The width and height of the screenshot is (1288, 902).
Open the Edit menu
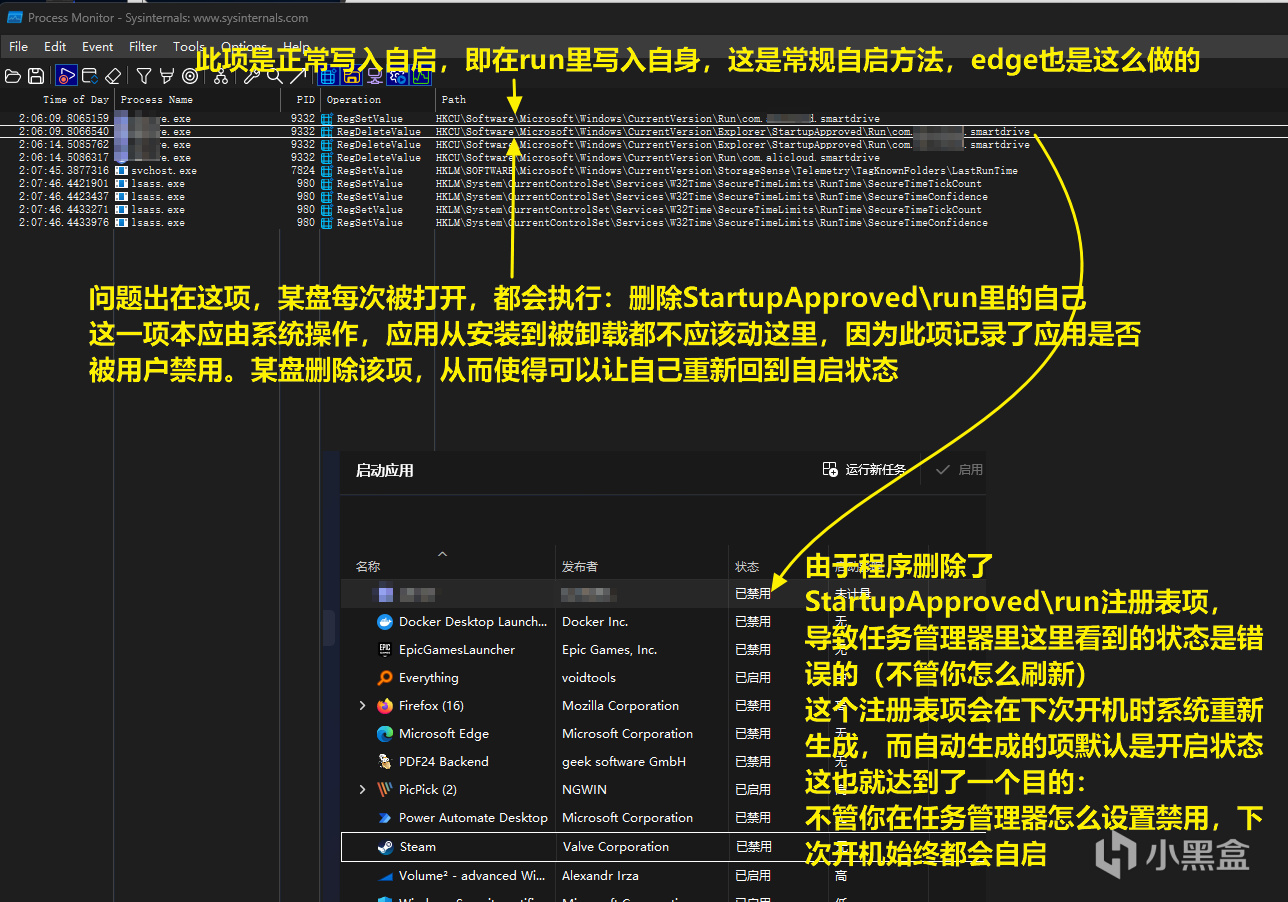pyautogui.click(x=55, y=46)
